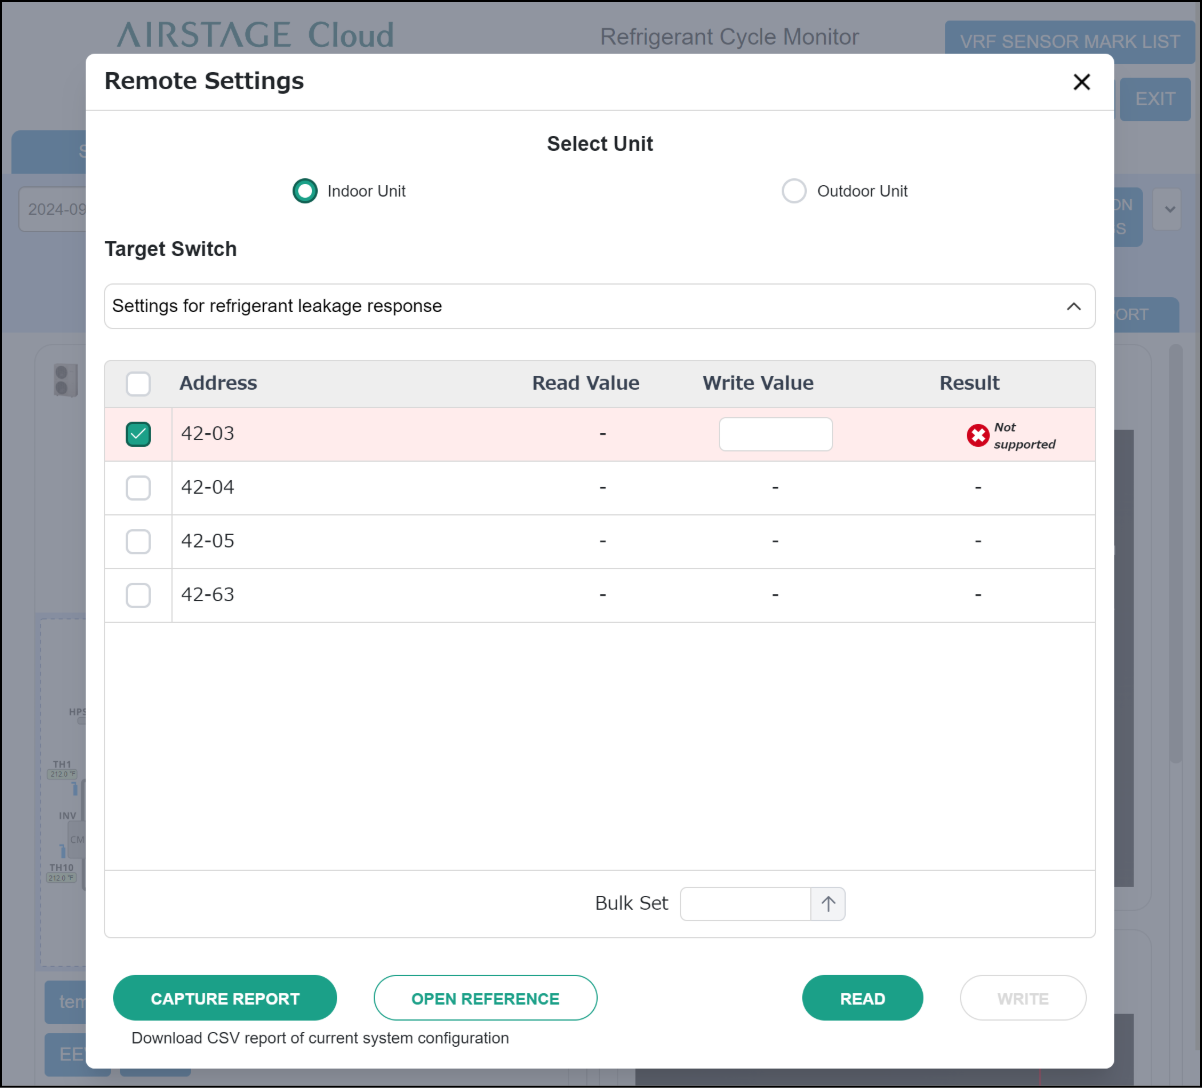Click the Write Value field for 42-03

775,434
